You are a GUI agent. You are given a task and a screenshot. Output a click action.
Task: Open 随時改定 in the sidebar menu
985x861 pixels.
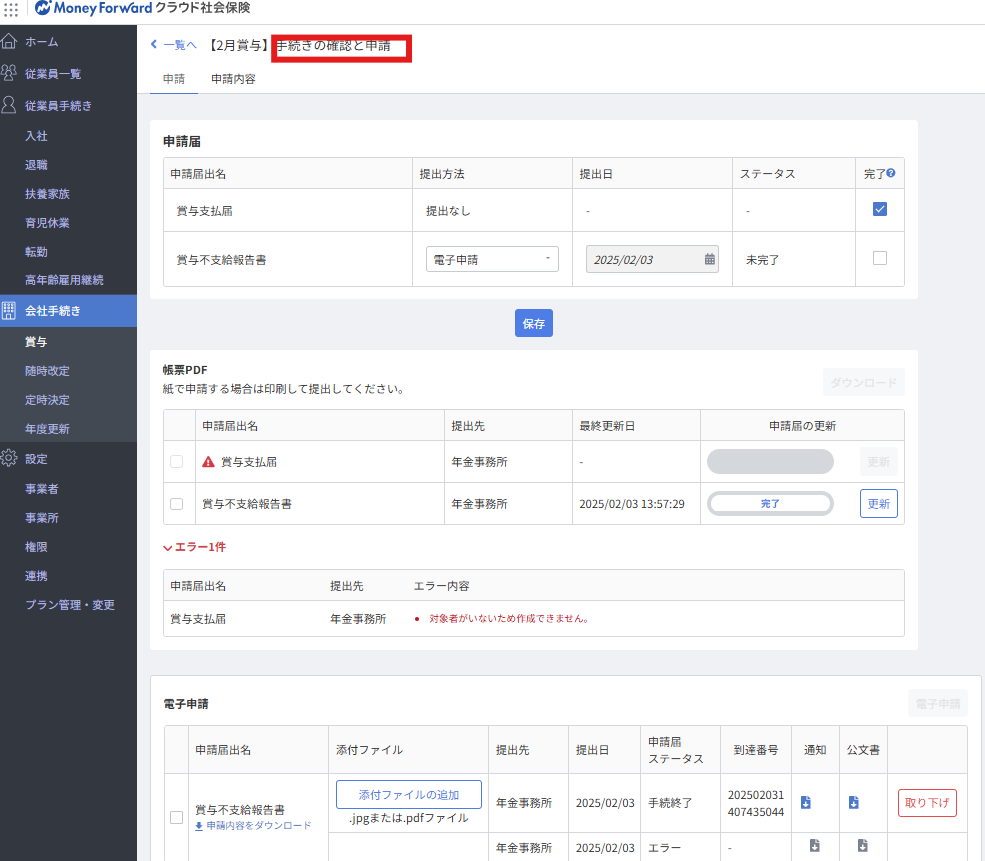coord(47,371)
